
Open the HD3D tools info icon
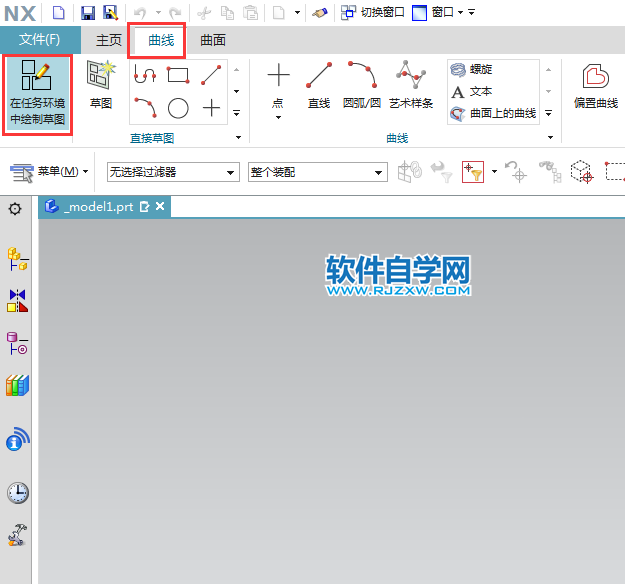pos(18,439)
